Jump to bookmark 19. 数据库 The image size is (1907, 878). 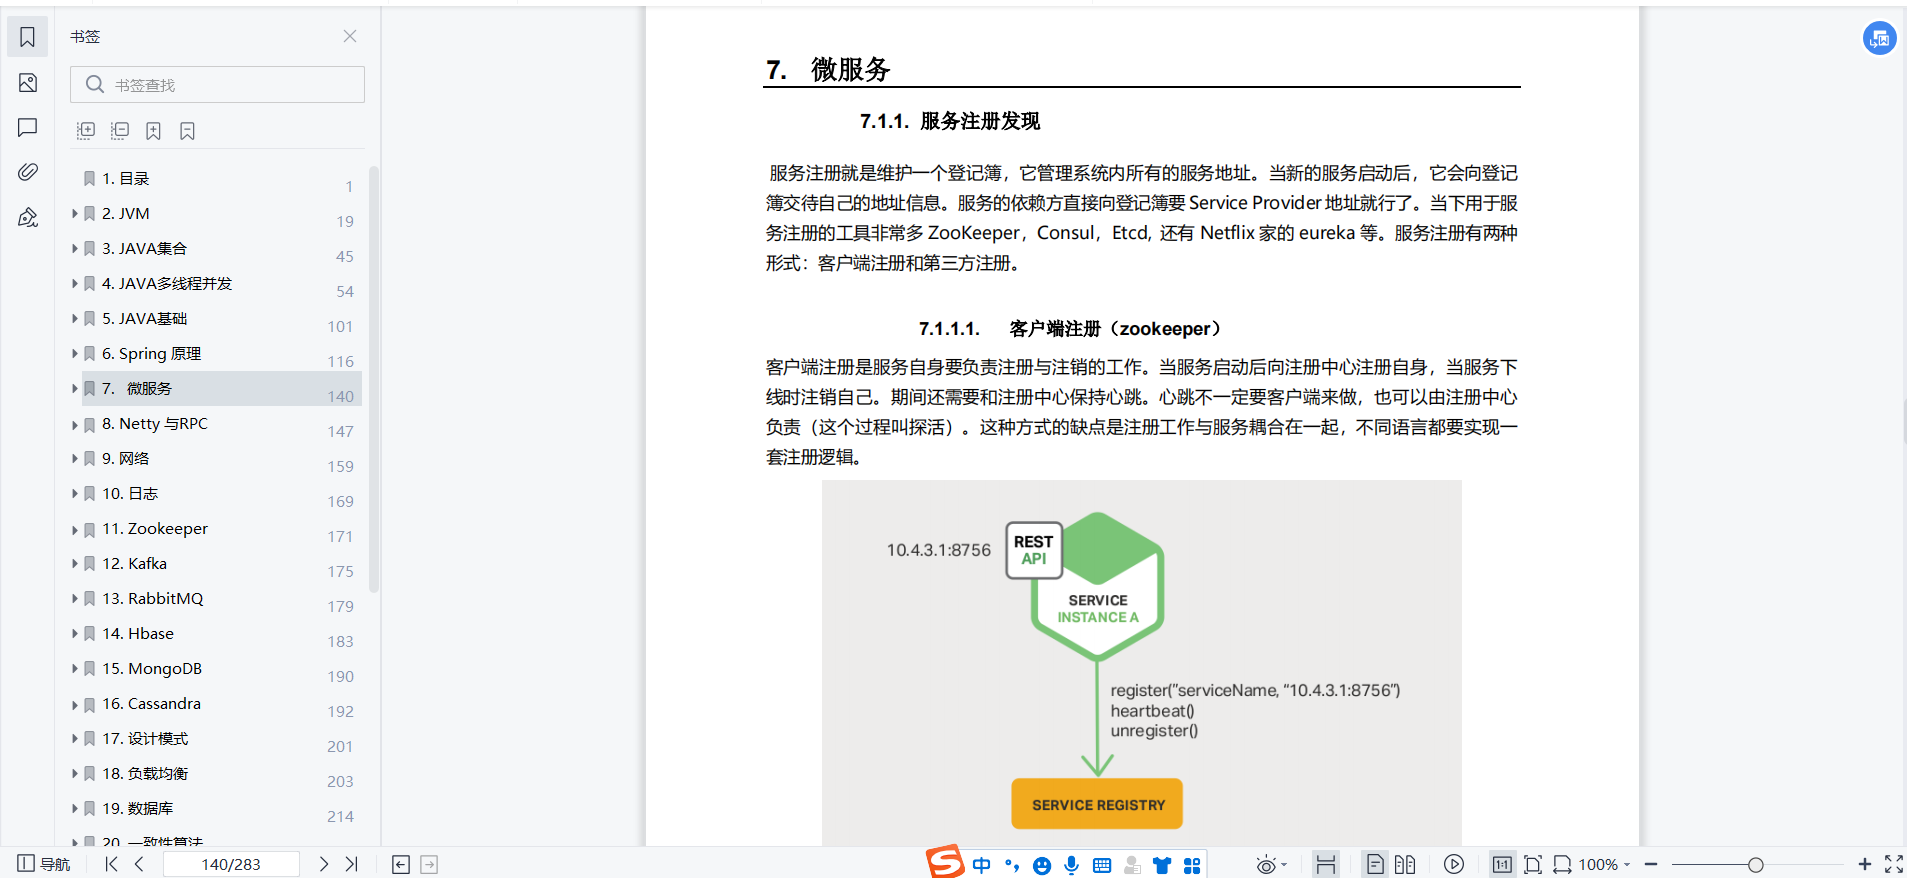[138, 809]
